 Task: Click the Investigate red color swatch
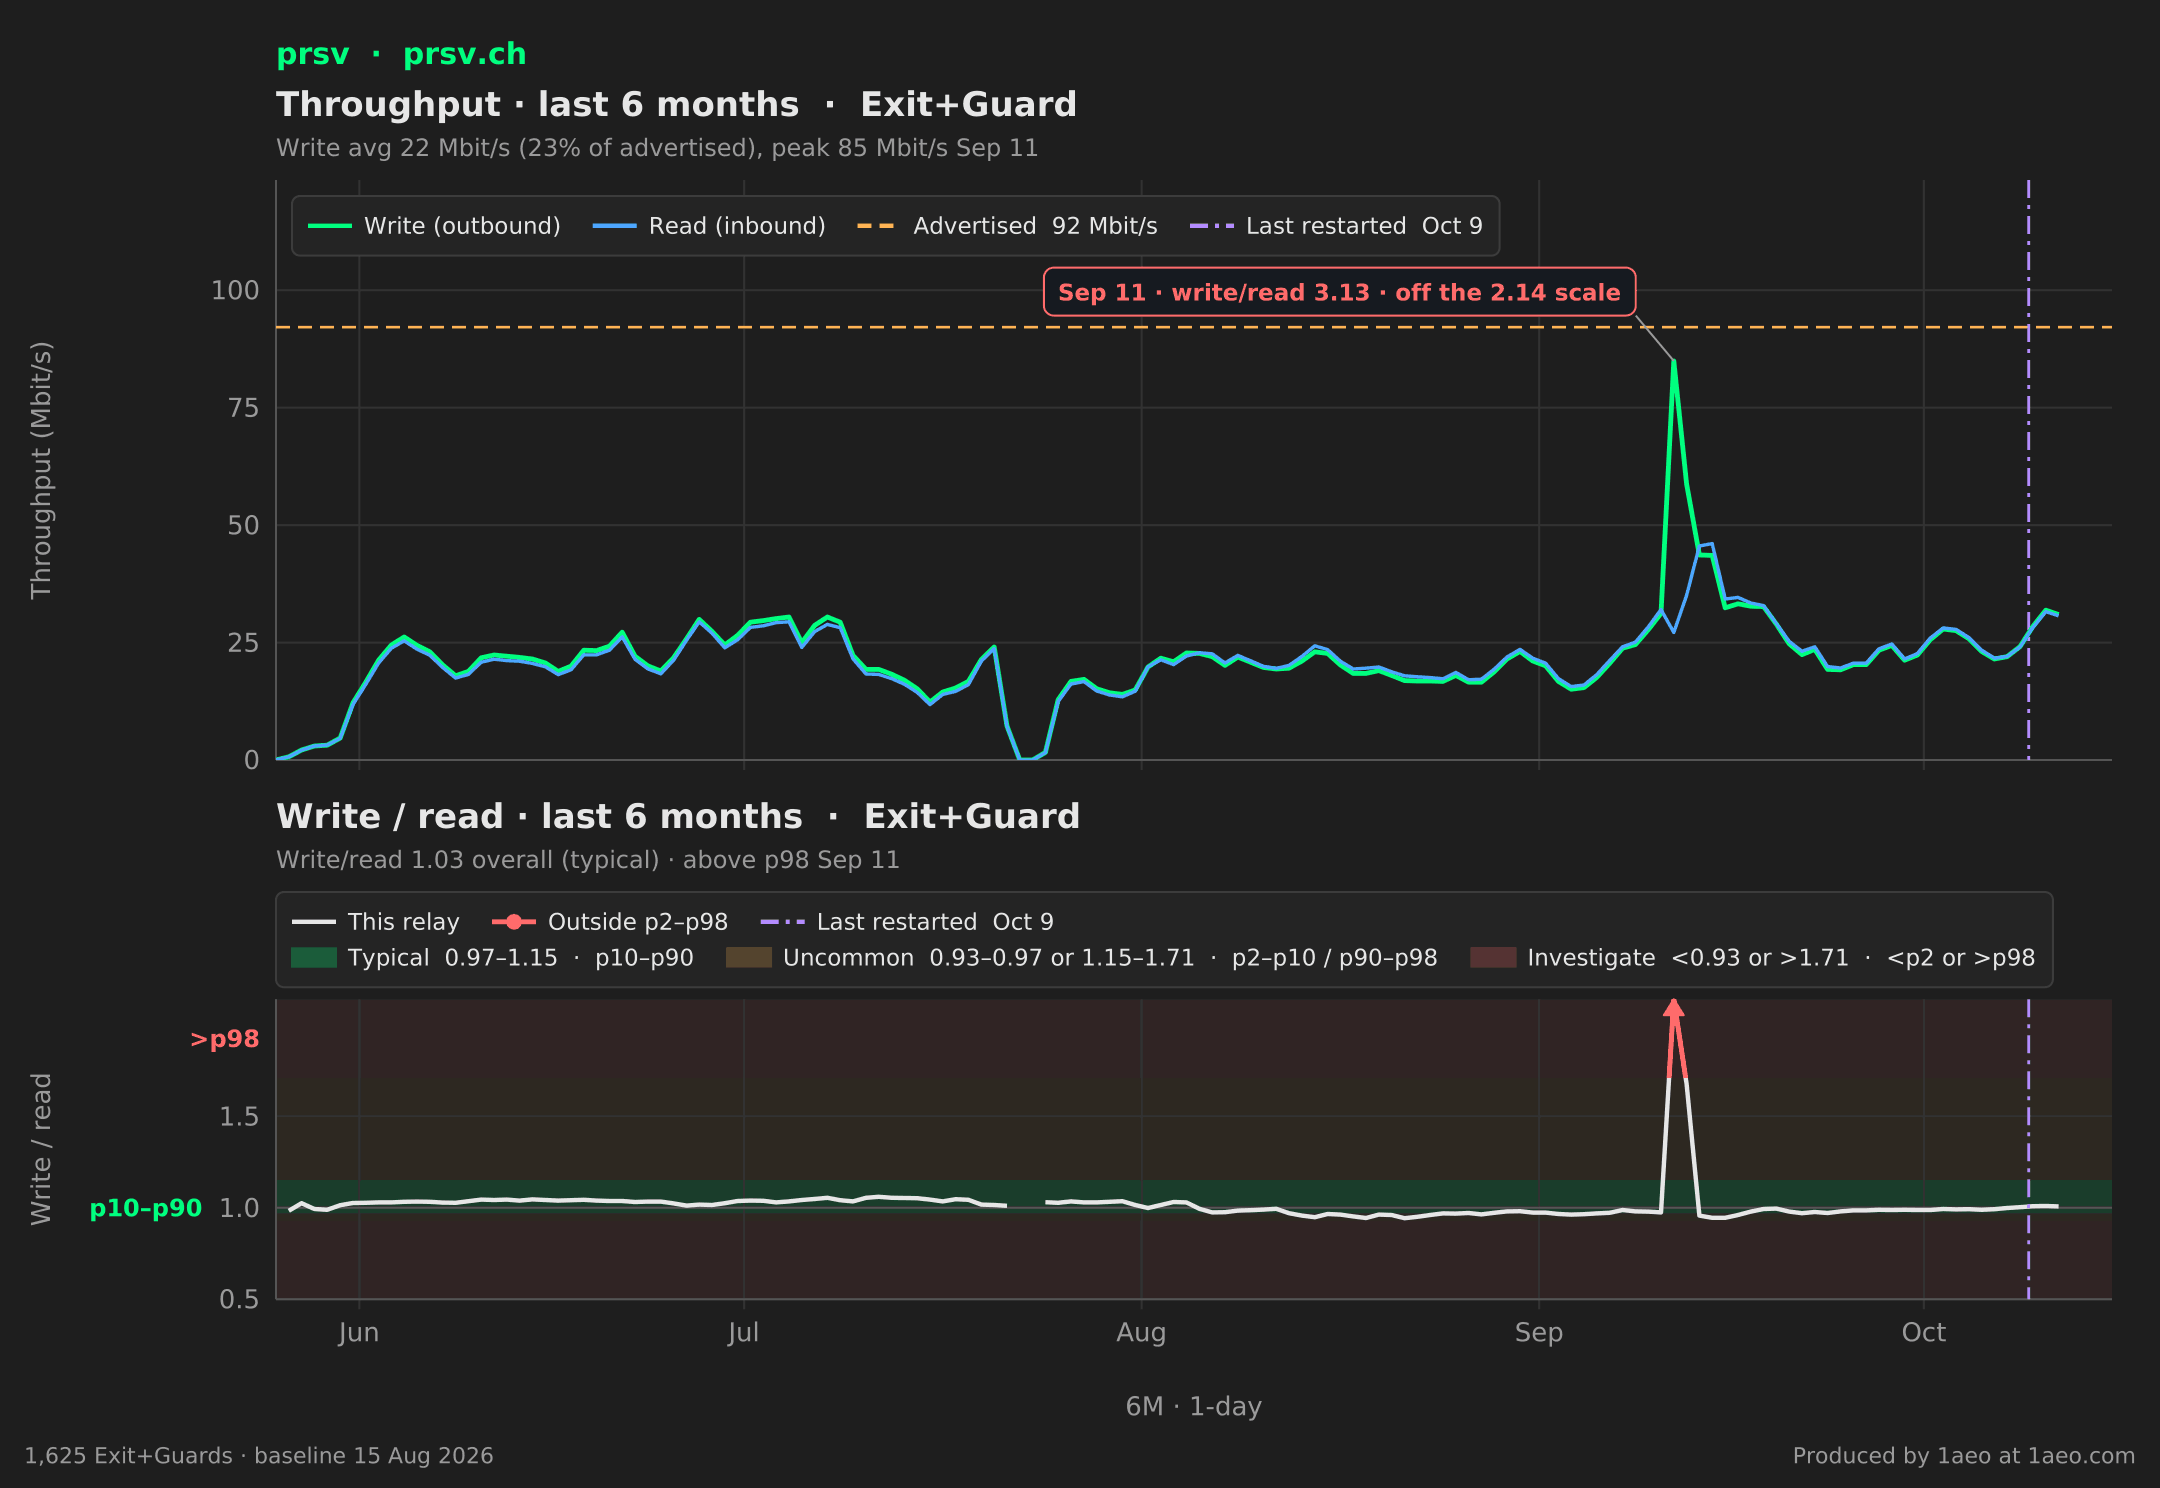tap(1493, 958)
